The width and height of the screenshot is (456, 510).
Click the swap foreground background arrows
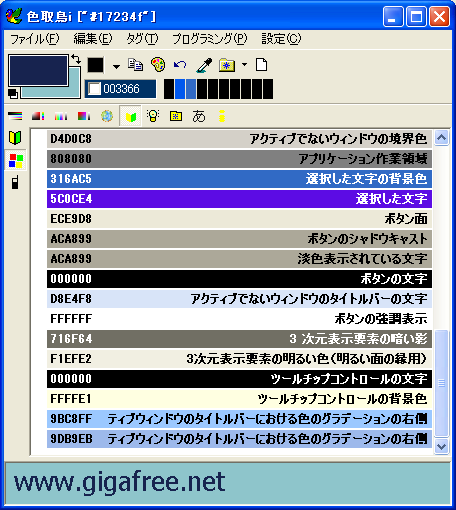click(x=76, y=59)
